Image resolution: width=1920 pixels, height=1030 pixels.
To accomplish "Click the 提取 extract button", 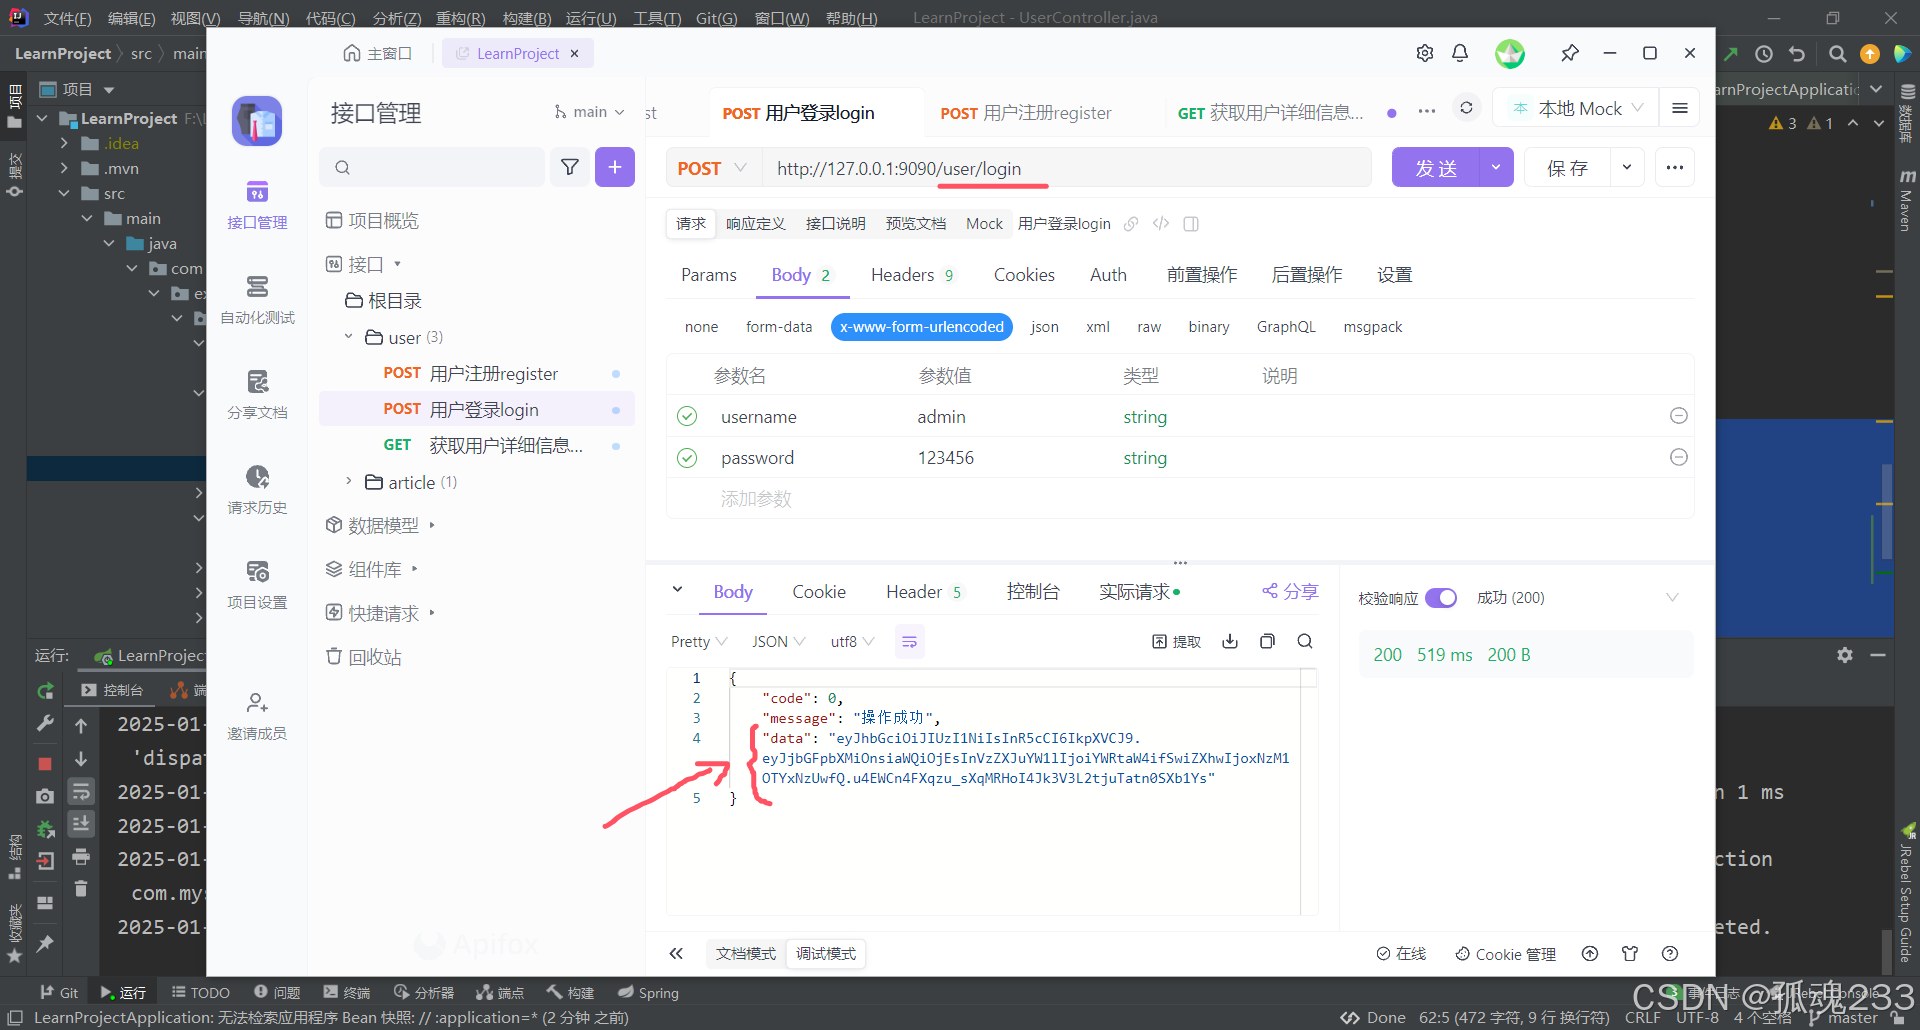I will [x=1177, y=641].
